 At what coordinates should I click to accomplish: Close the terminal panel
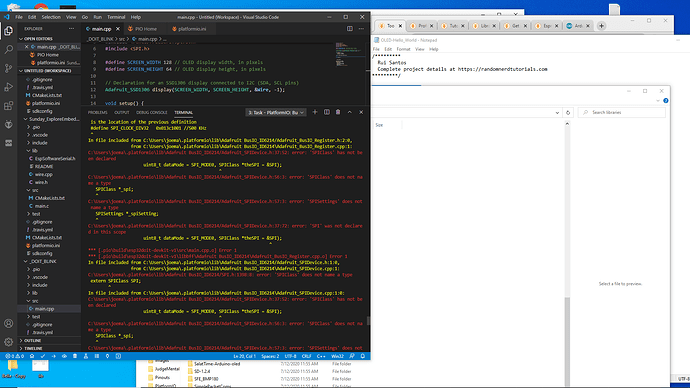click(x=361, y=112)
